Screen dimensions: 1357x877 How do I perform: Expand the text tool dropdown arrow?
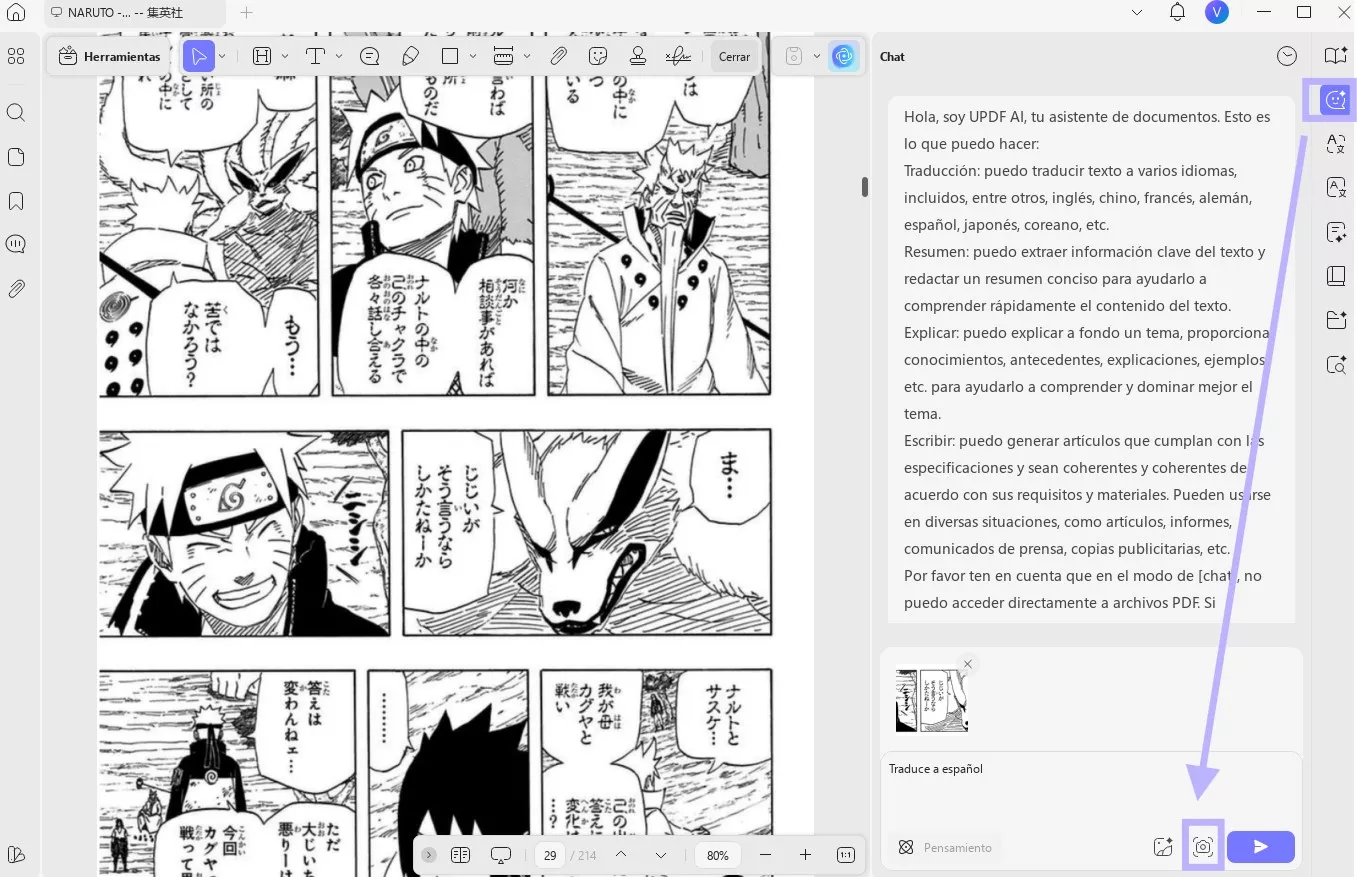point(339,56)
